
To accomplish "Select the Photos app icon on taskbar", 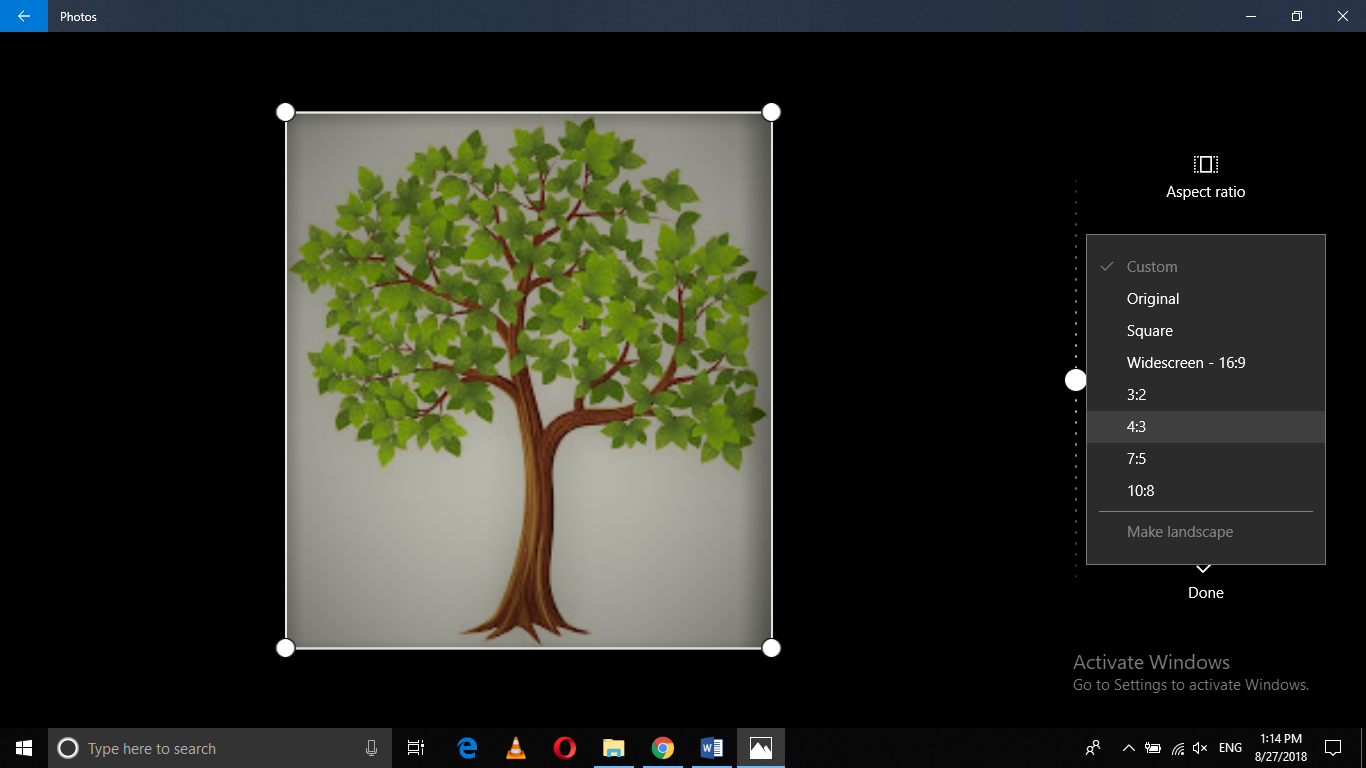I will tap(760, 747).
